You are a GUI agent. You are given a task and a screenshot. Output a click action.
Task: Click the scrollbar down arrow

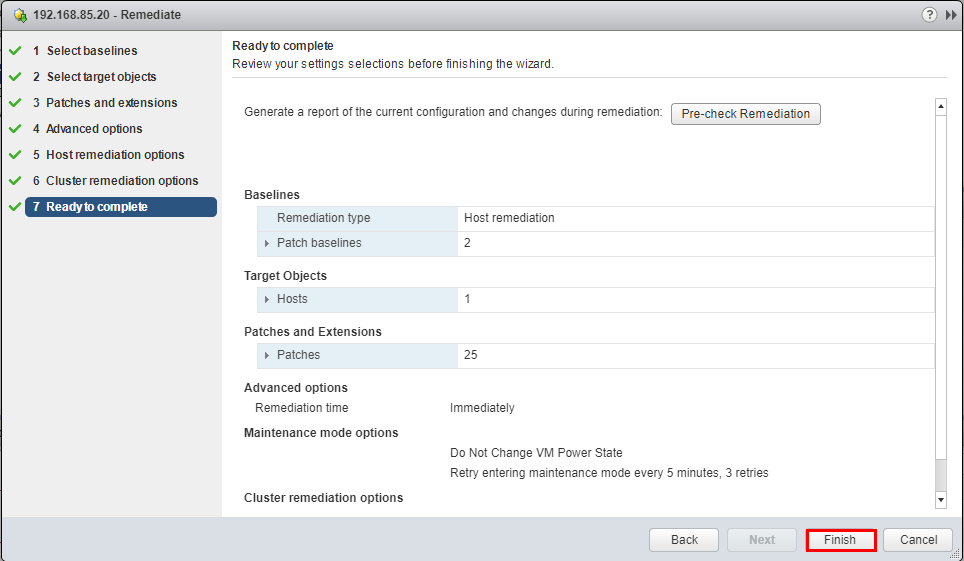pos(940,498)
